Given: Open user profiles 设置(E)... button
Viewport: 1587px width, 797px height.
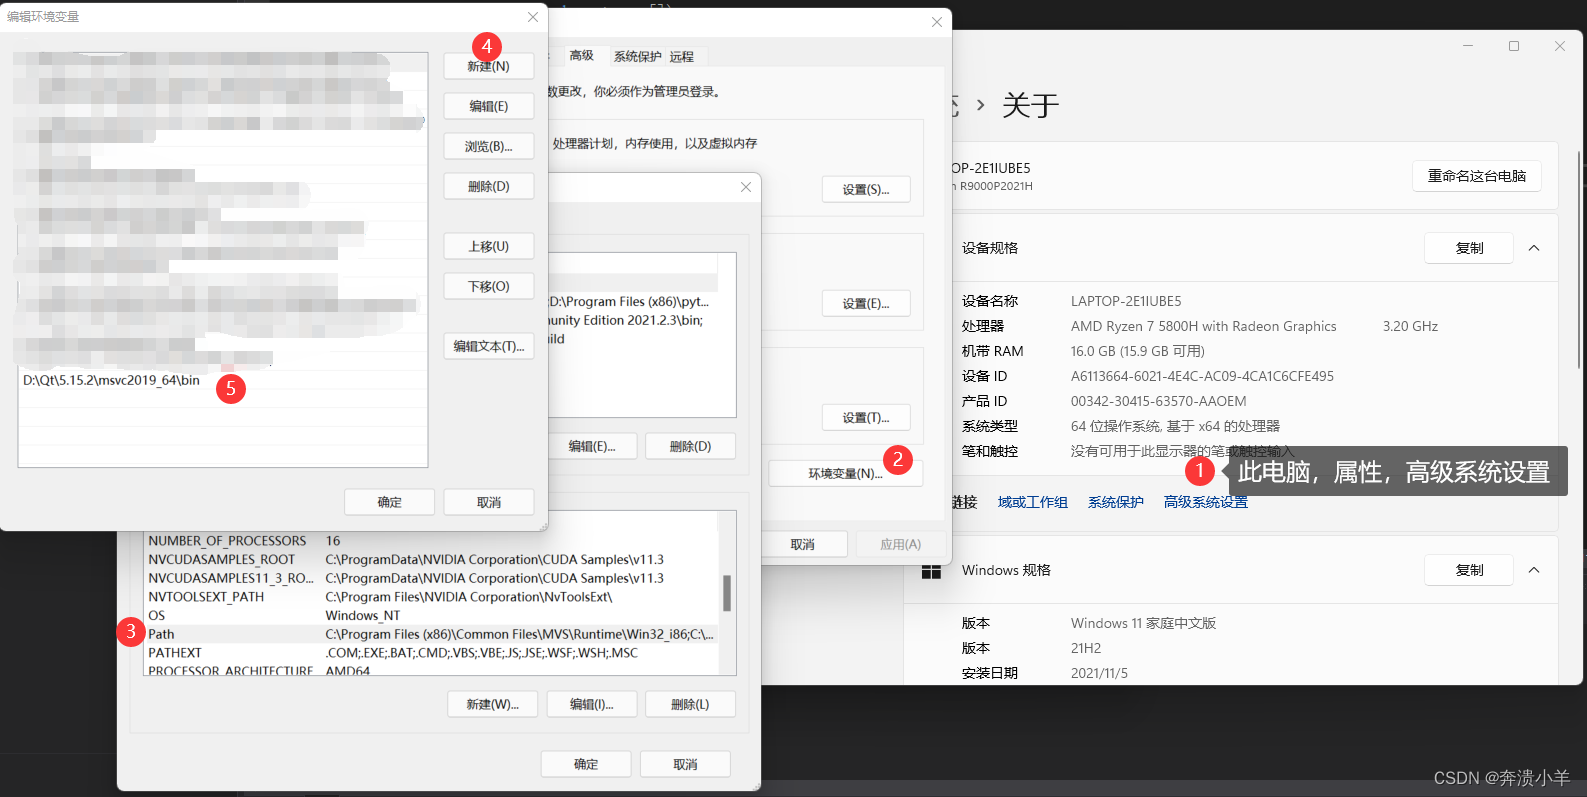Looking at the screenshot, I should (866, 303).
